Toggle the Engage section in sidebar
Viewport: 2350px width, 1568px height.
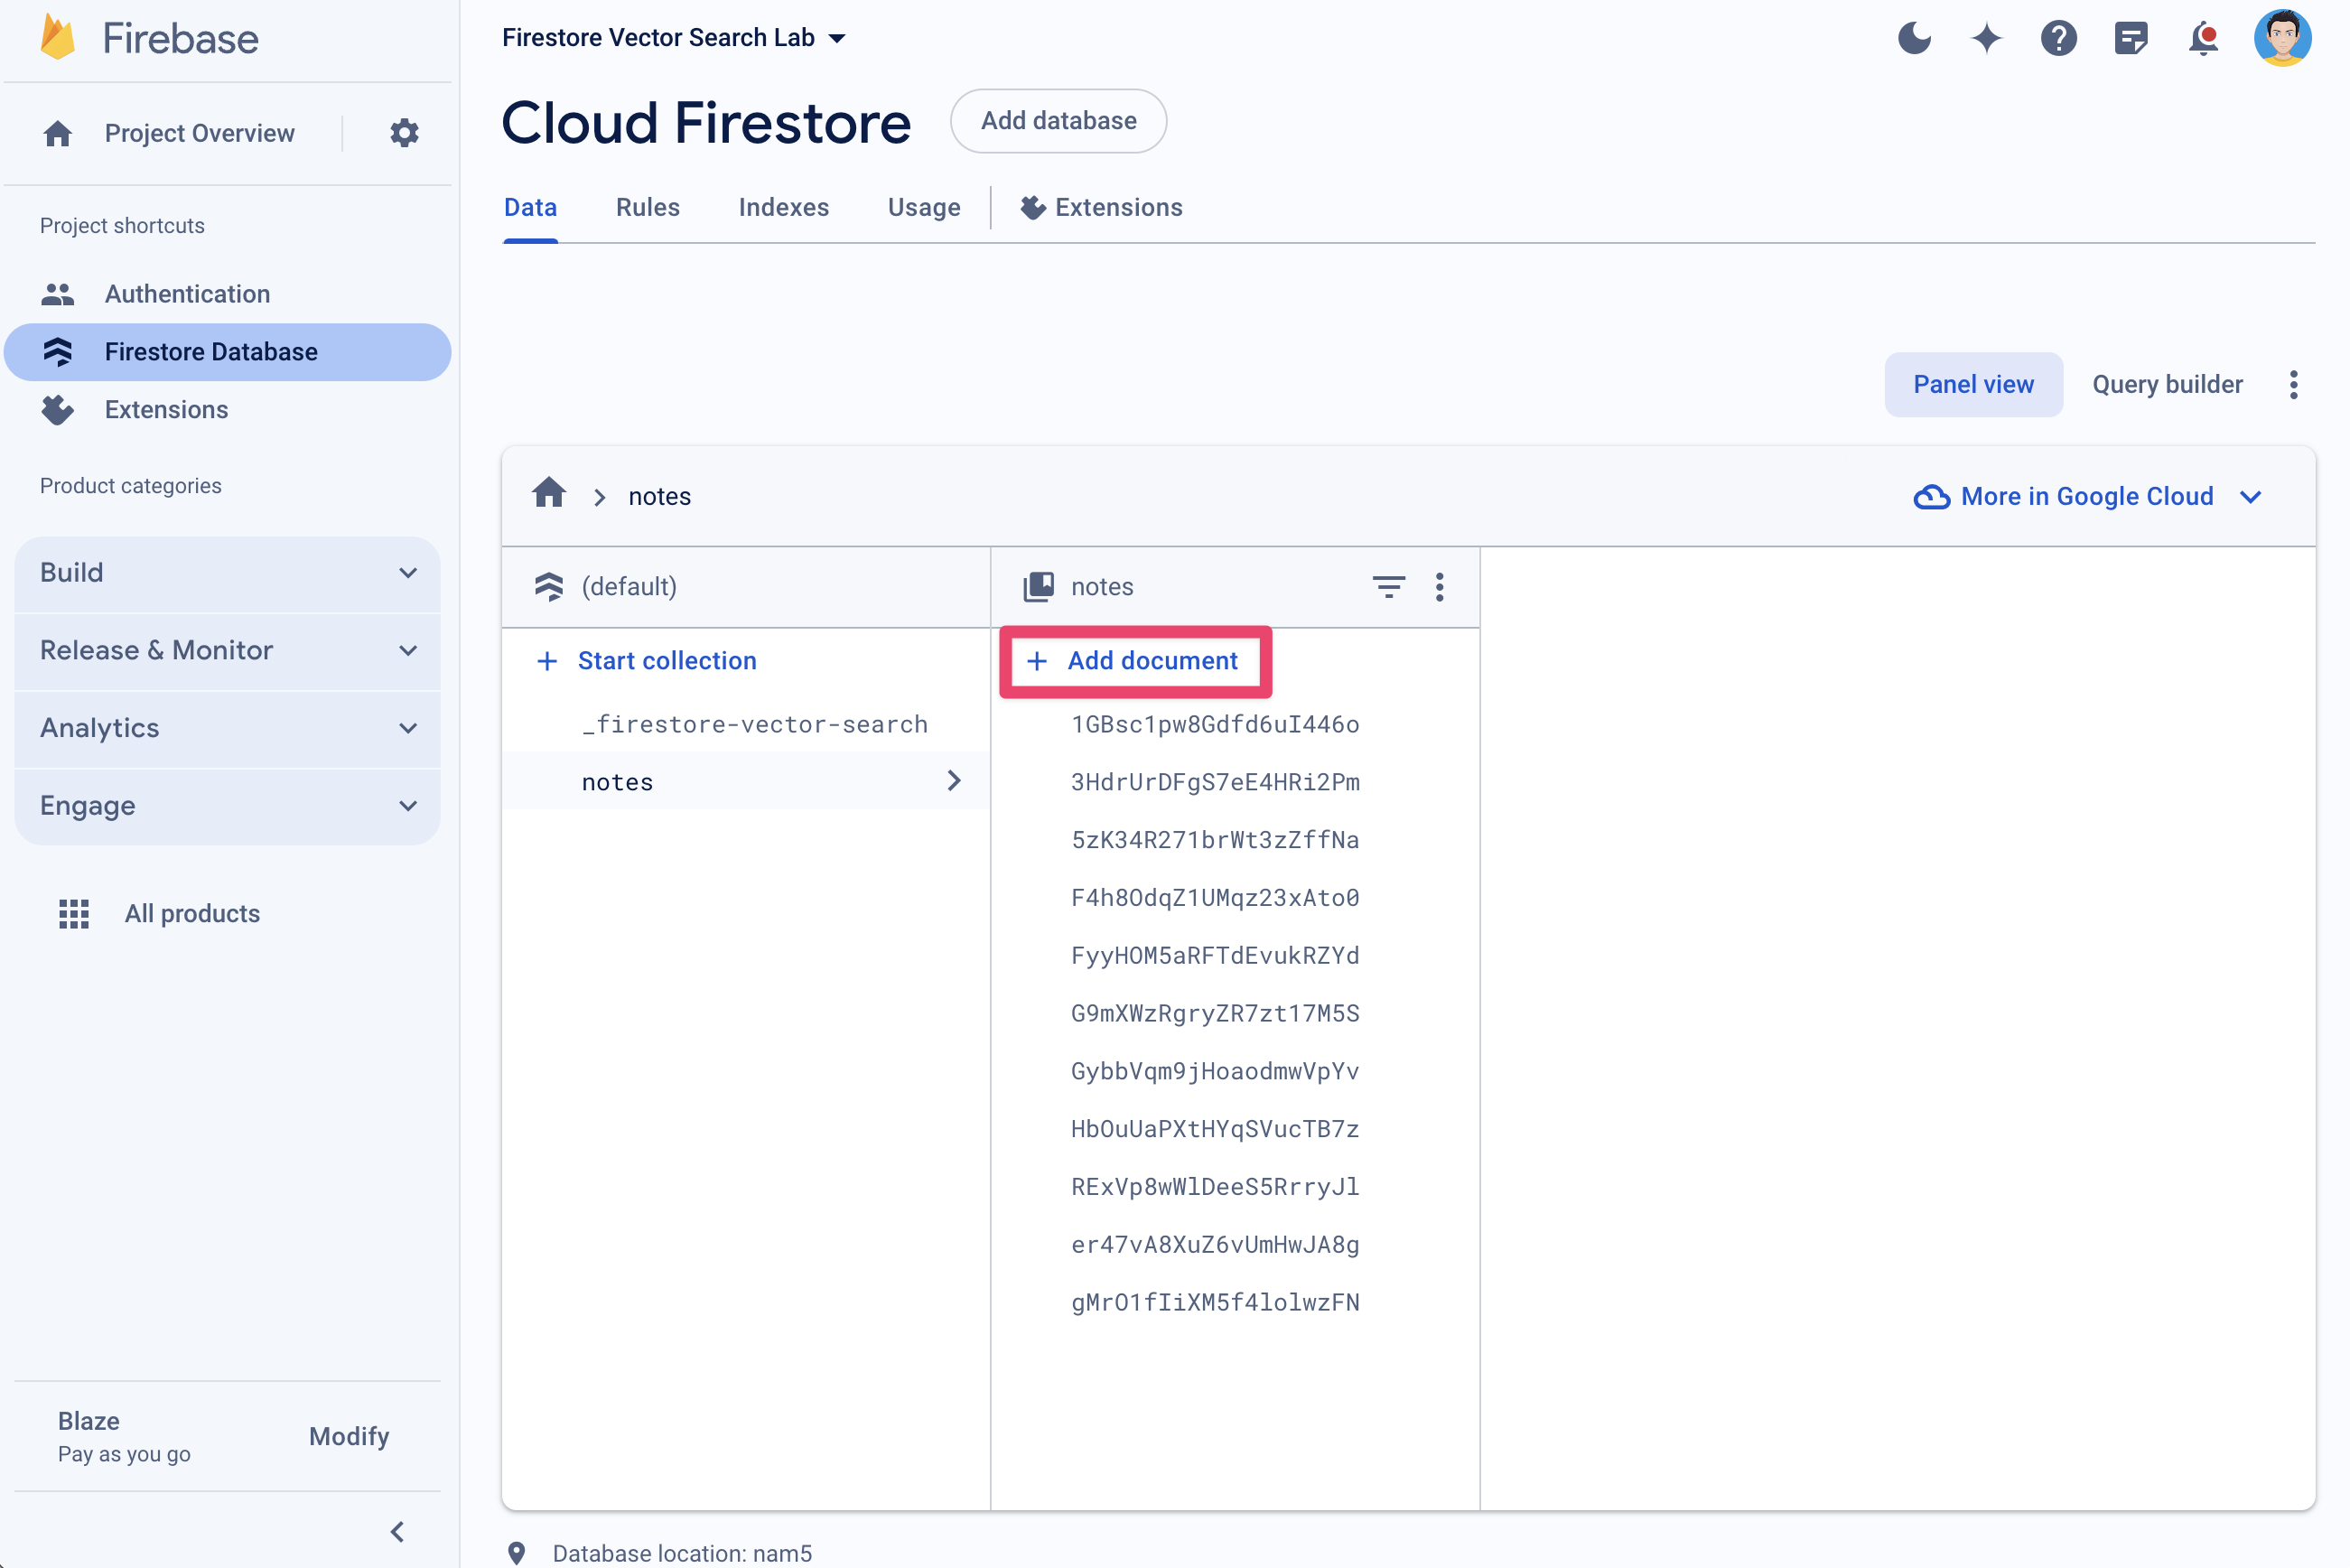228,805
